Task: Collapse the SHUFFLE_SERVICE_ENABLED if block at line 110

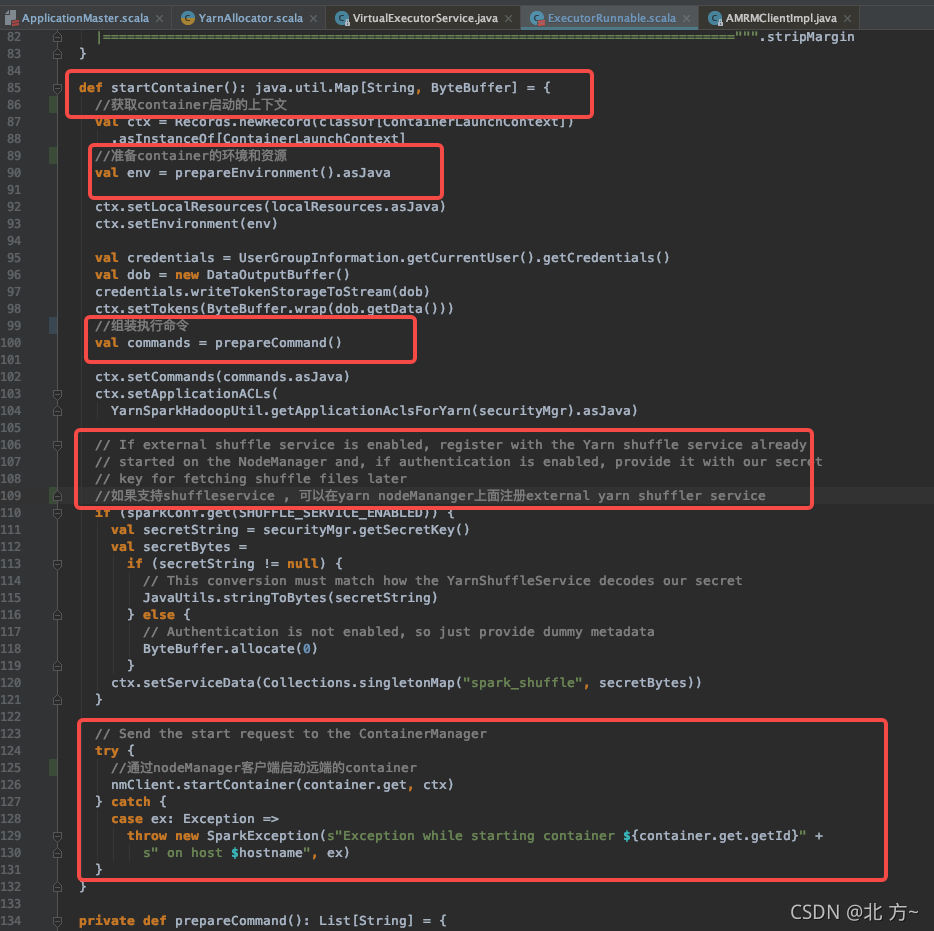Action: coord(57,513)
